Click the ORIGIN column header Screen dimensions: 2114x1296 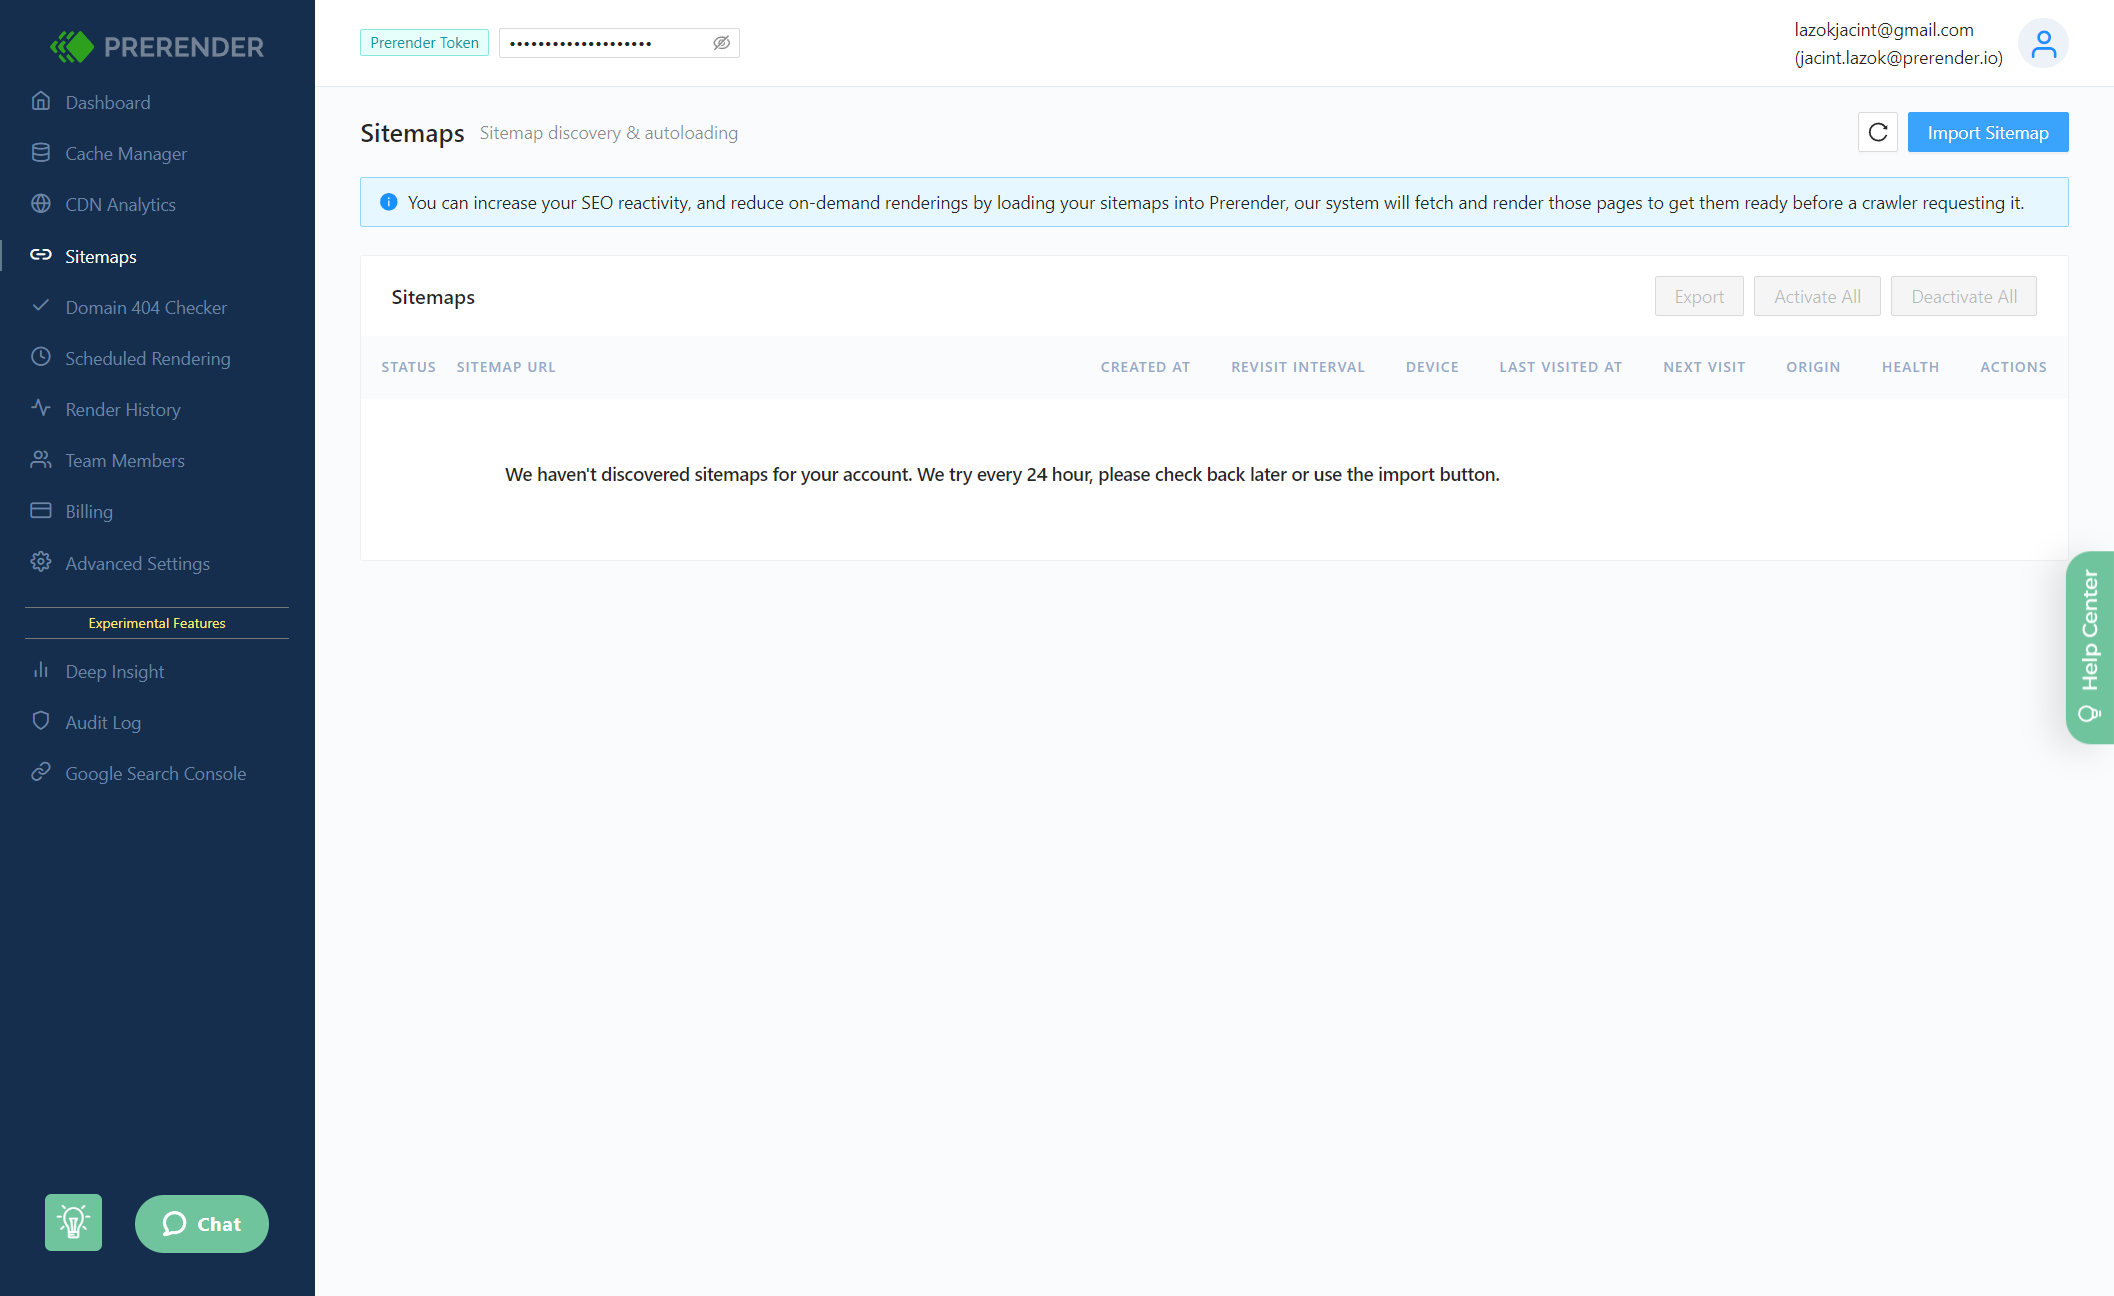coord(1813,367)
